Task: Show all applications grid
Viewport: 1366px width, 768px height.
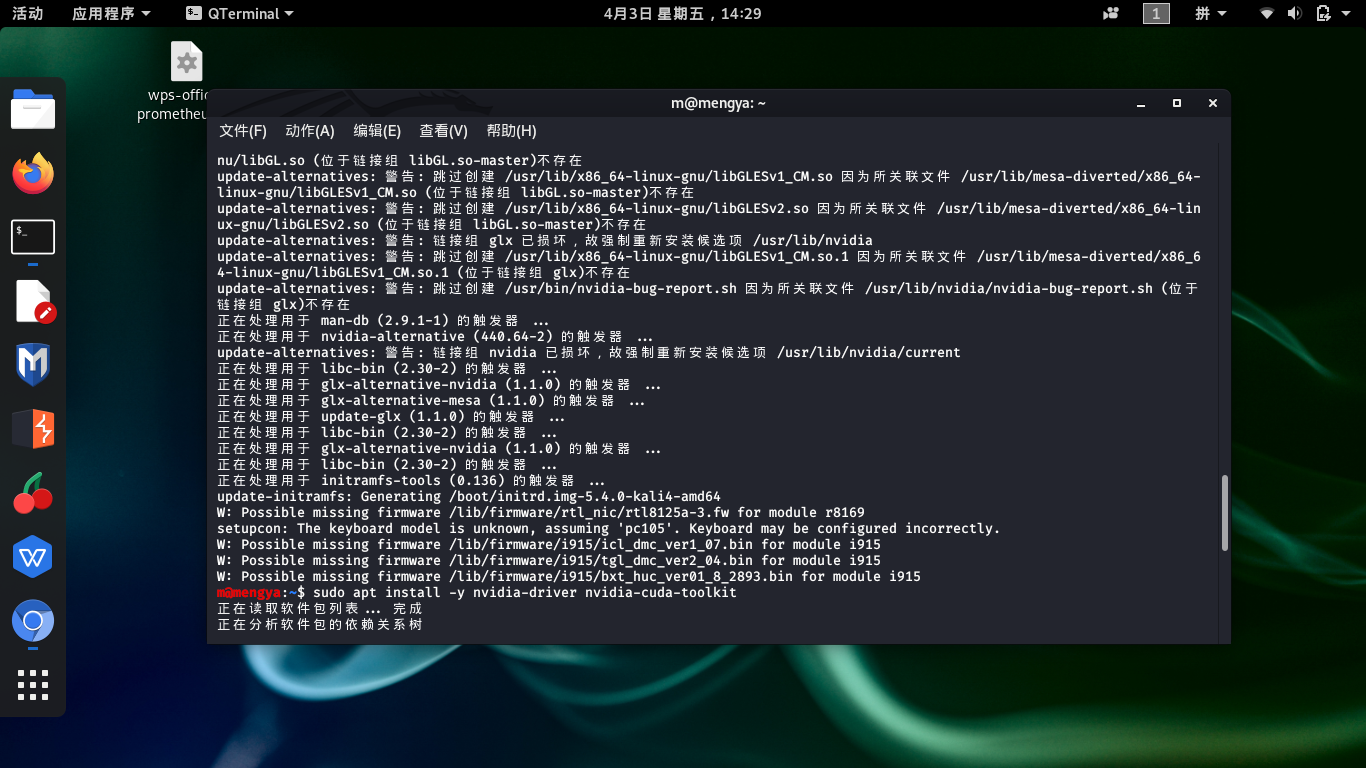Action: point(33,685)
